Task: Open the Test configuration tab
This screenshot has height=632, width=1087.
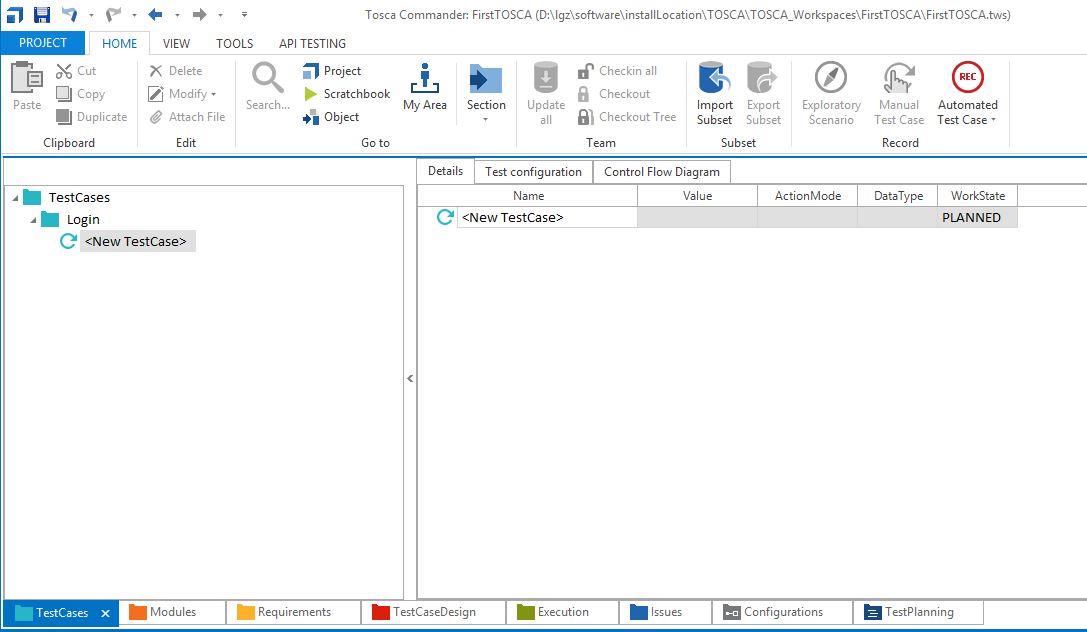Action: [x=533, y=172]
